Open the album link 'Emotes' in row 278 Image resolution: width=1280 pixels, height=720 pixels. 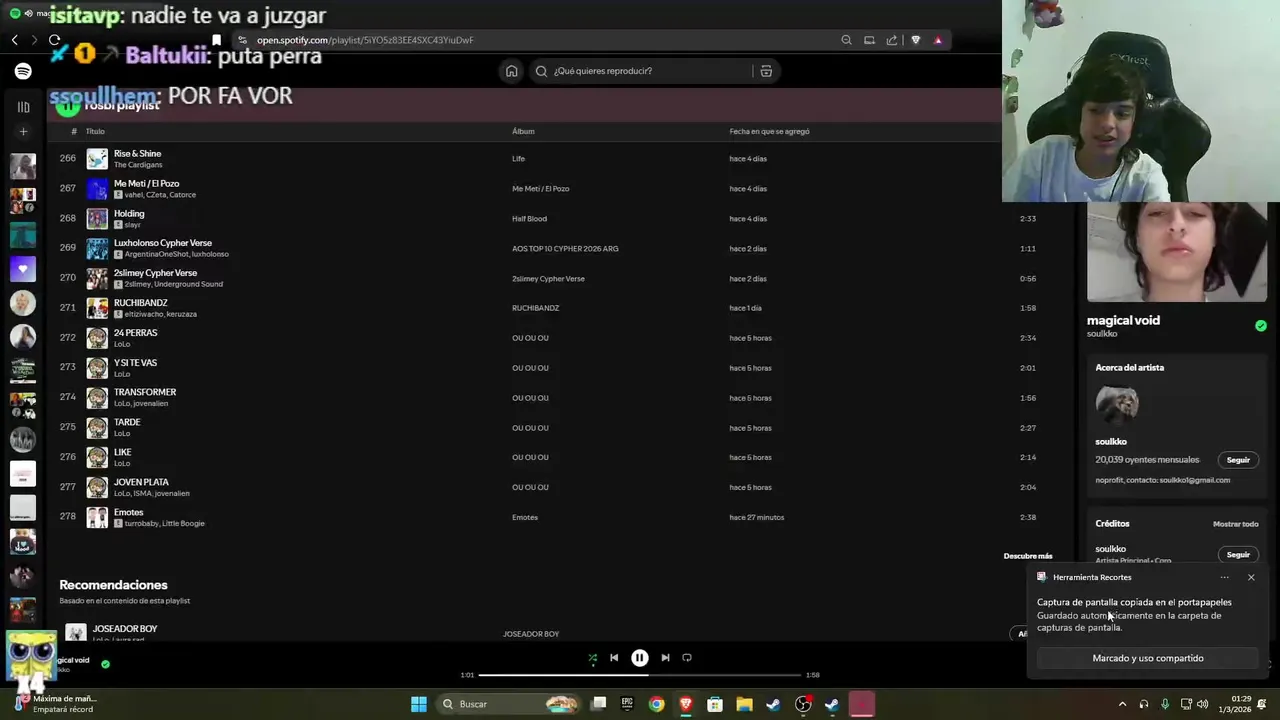(525, 518)
